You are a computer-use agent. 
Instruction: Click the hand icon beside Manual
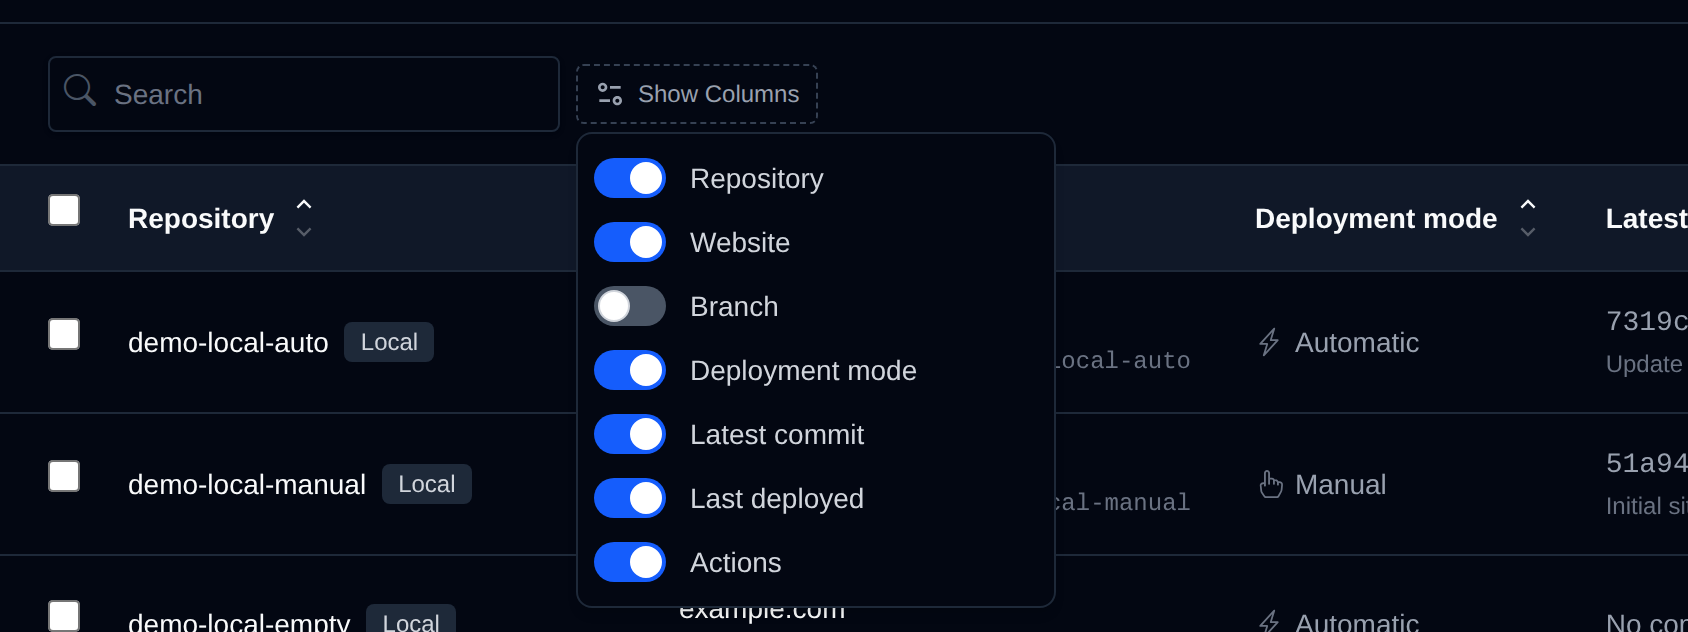click(1271, 484)
